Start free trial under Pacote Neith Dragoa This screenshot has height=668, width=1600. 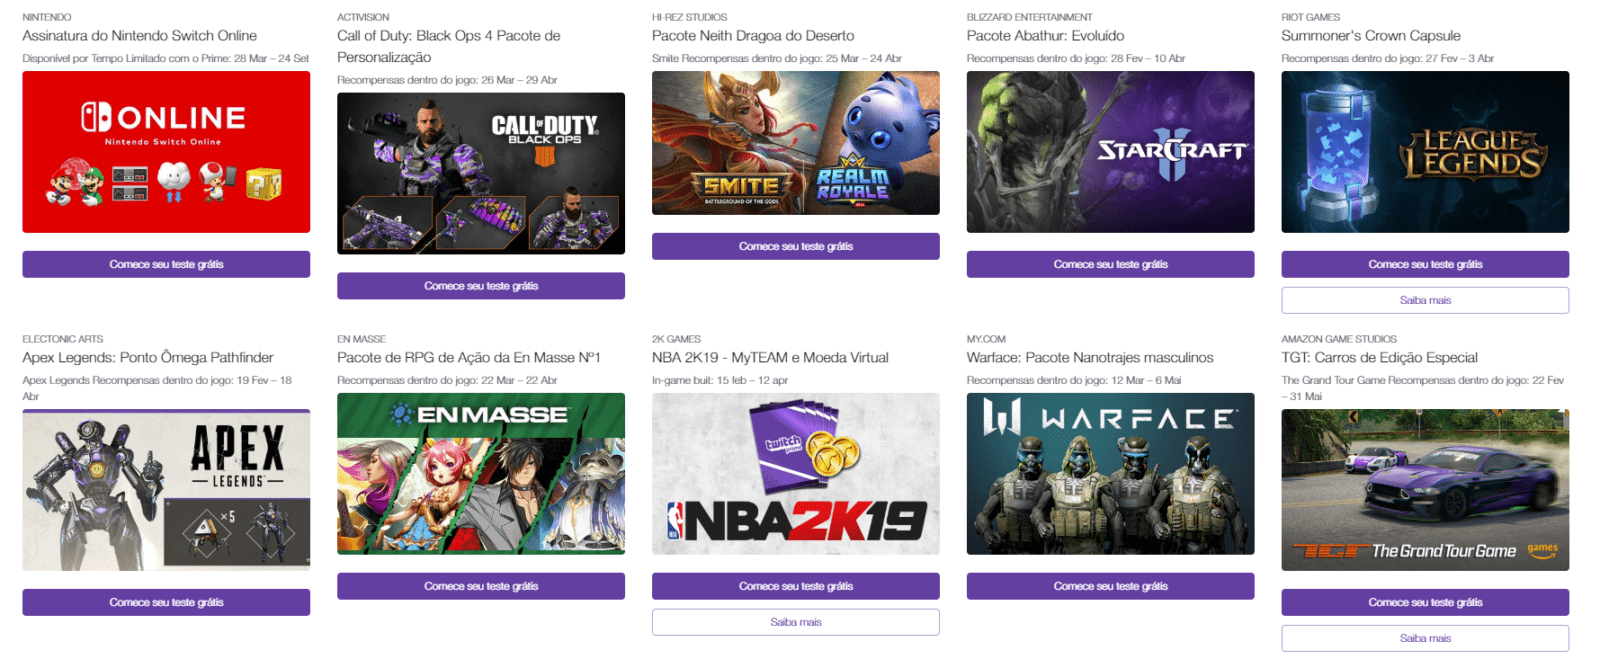[796, 246]
